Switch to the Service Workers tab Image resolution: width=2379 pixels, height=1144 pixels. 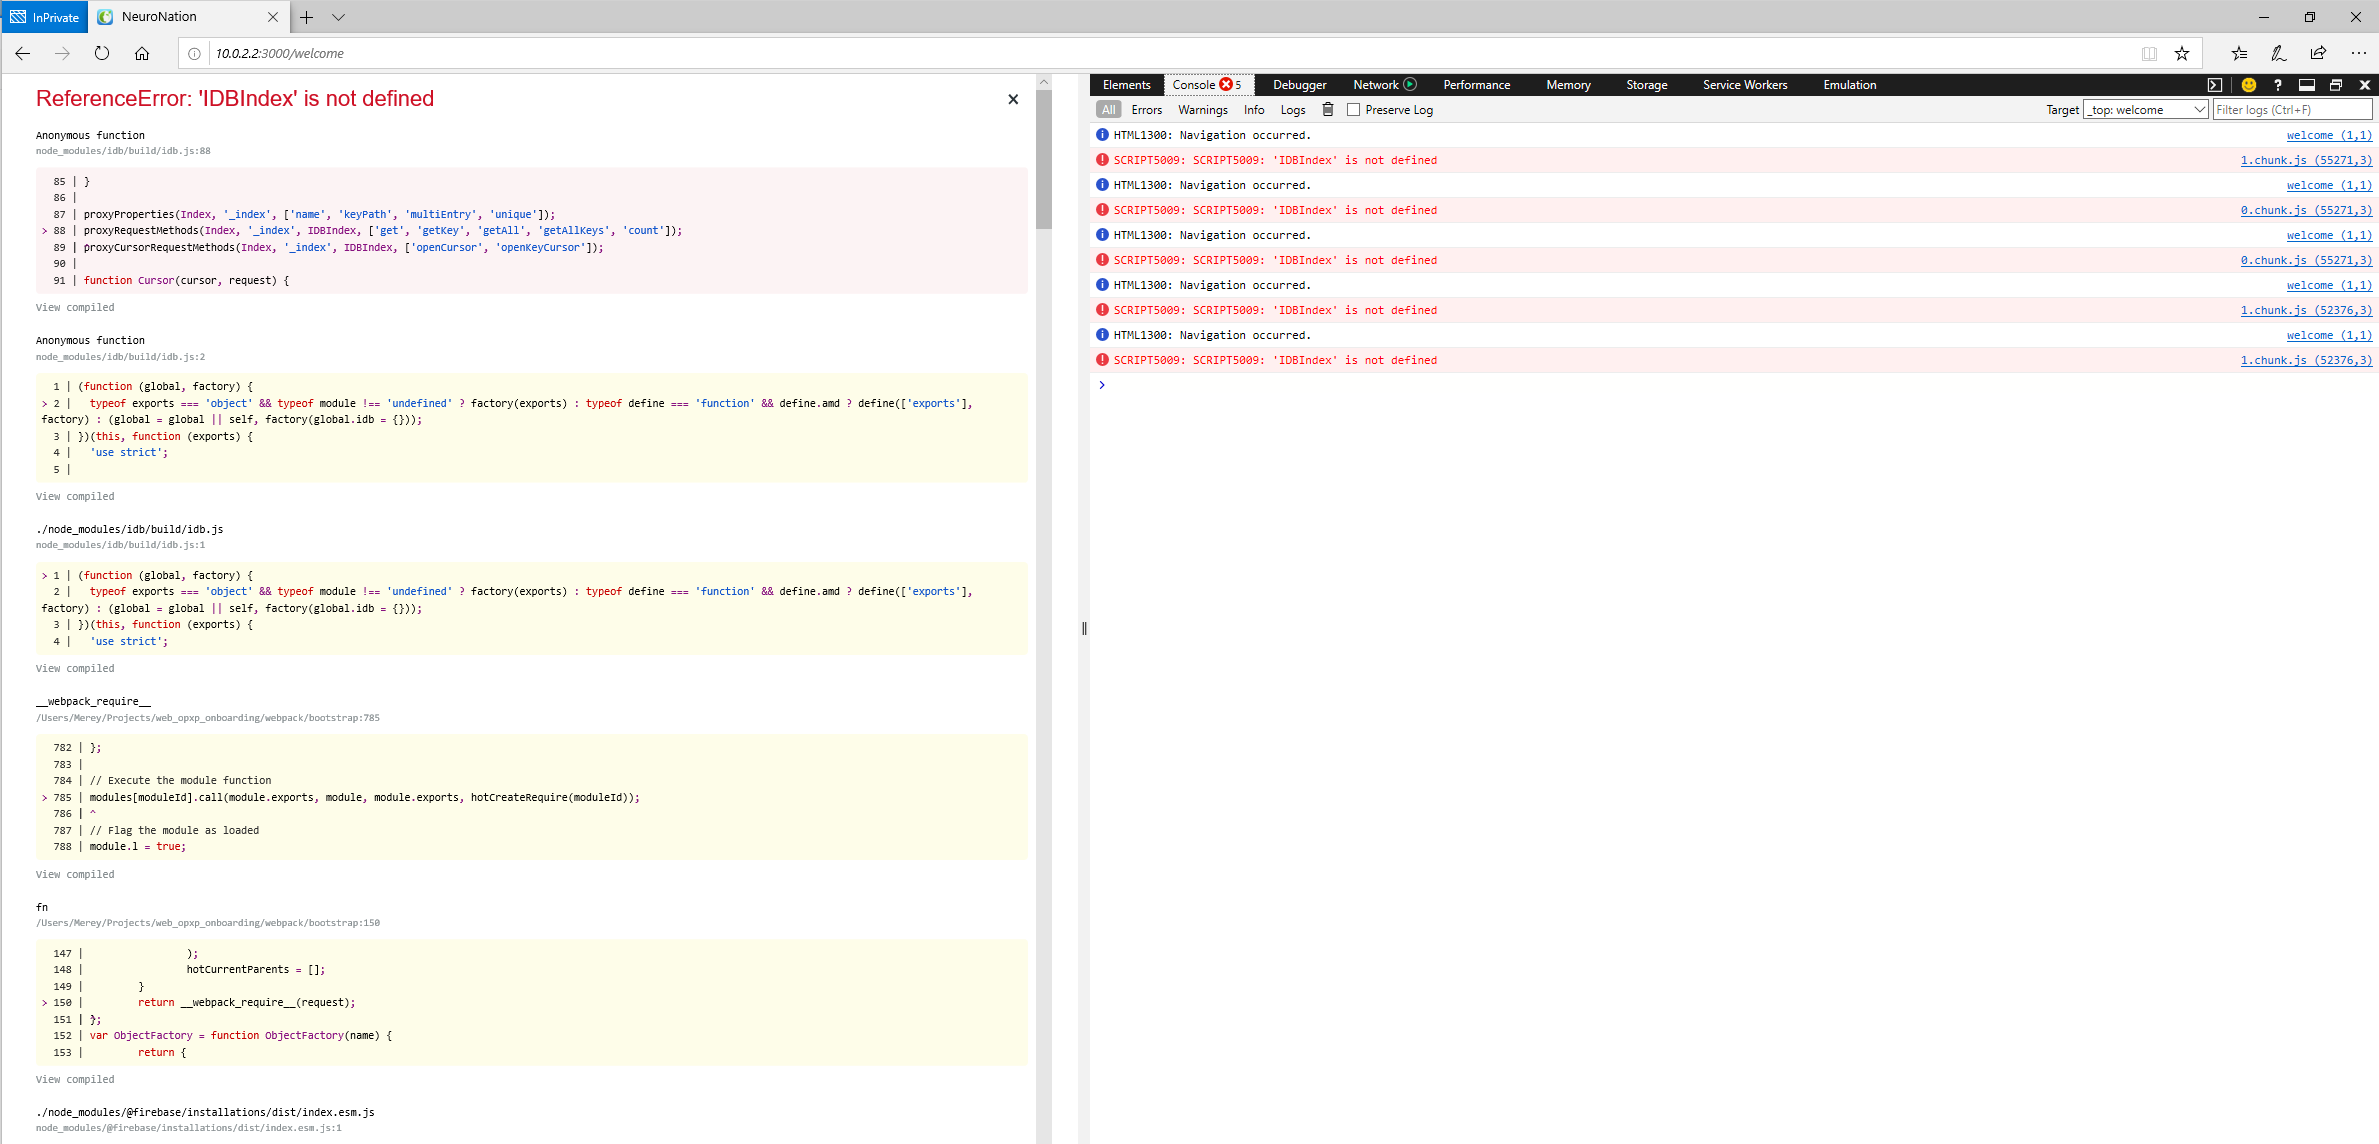click(x=1745, y=85)
